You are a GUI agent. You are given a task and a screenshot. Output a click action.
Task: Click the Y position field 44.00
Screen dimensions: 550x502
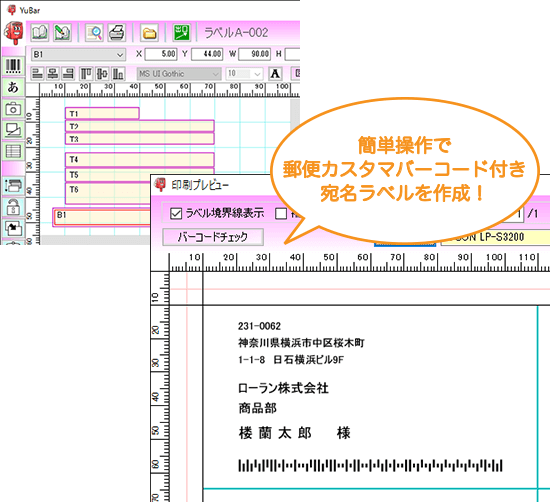(x=207, y=54)
